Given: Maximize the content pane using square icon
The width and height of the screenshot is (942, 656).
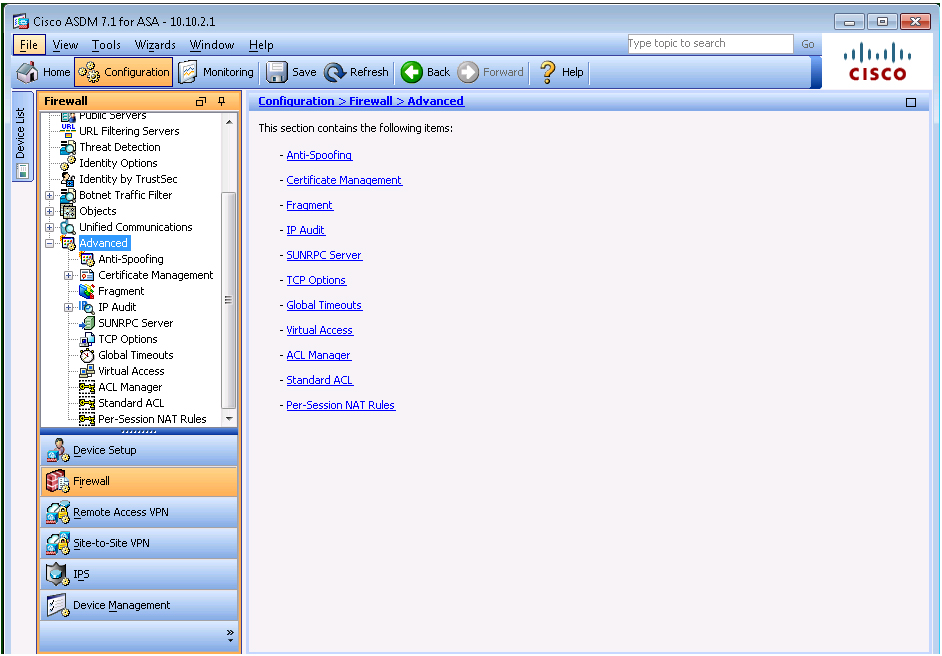Looking at the screenshot, I should pos(910,102).
